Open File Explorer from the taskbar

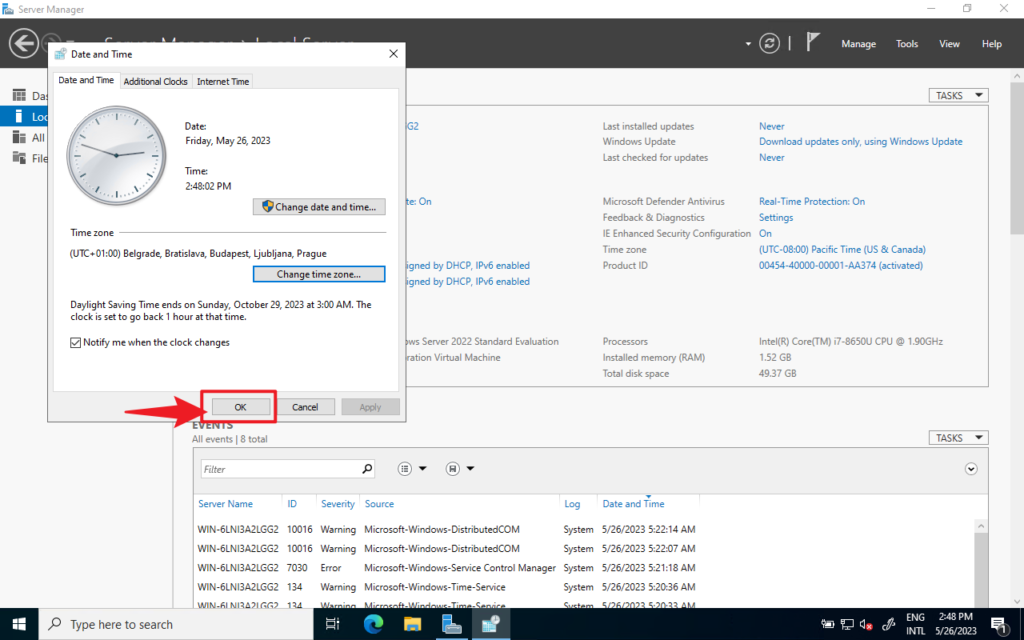click(412, 625)
